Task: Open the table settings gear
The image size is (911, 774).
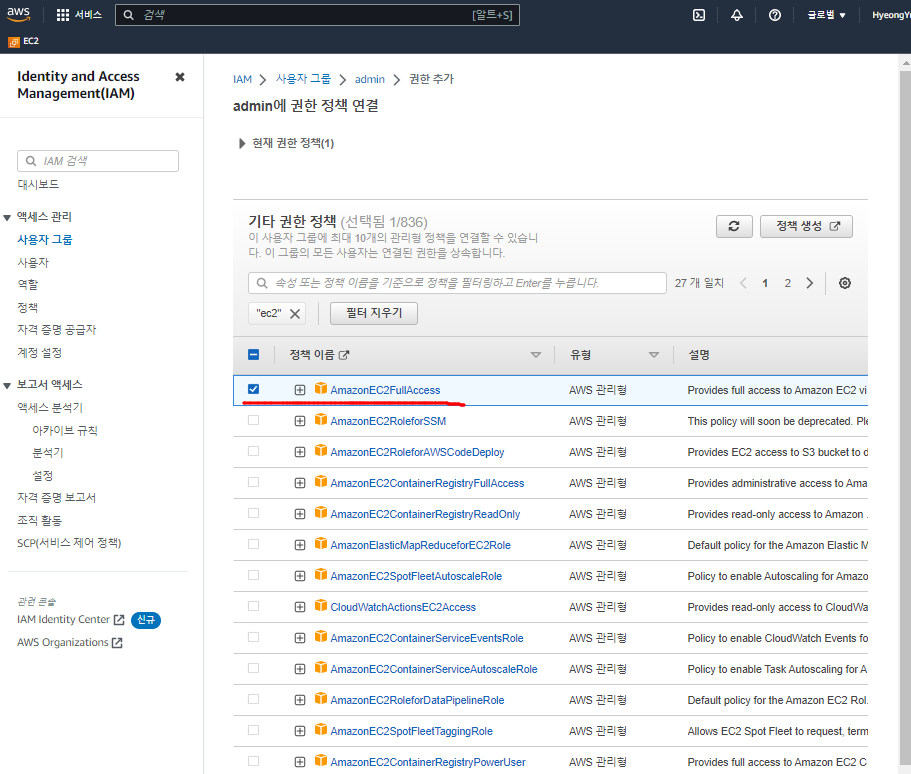Action: pos(845,283)
